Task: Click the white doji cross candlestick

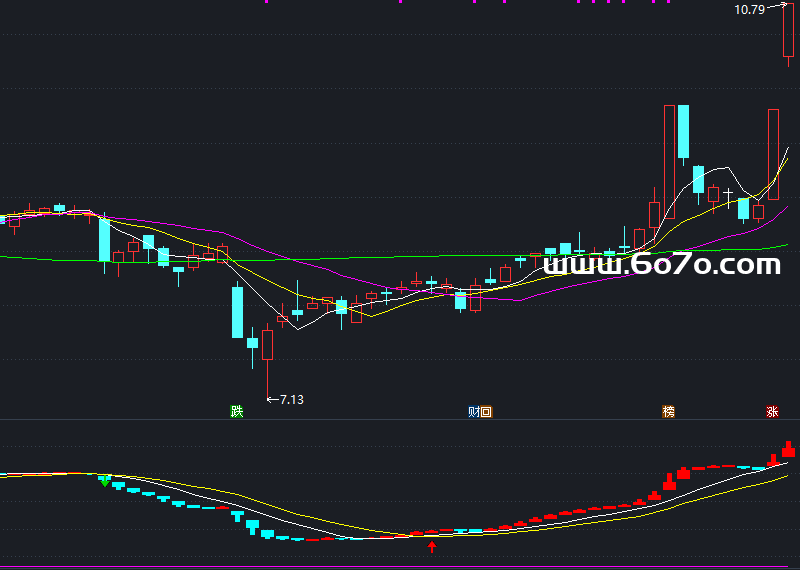Action: (x=729, y=192)
